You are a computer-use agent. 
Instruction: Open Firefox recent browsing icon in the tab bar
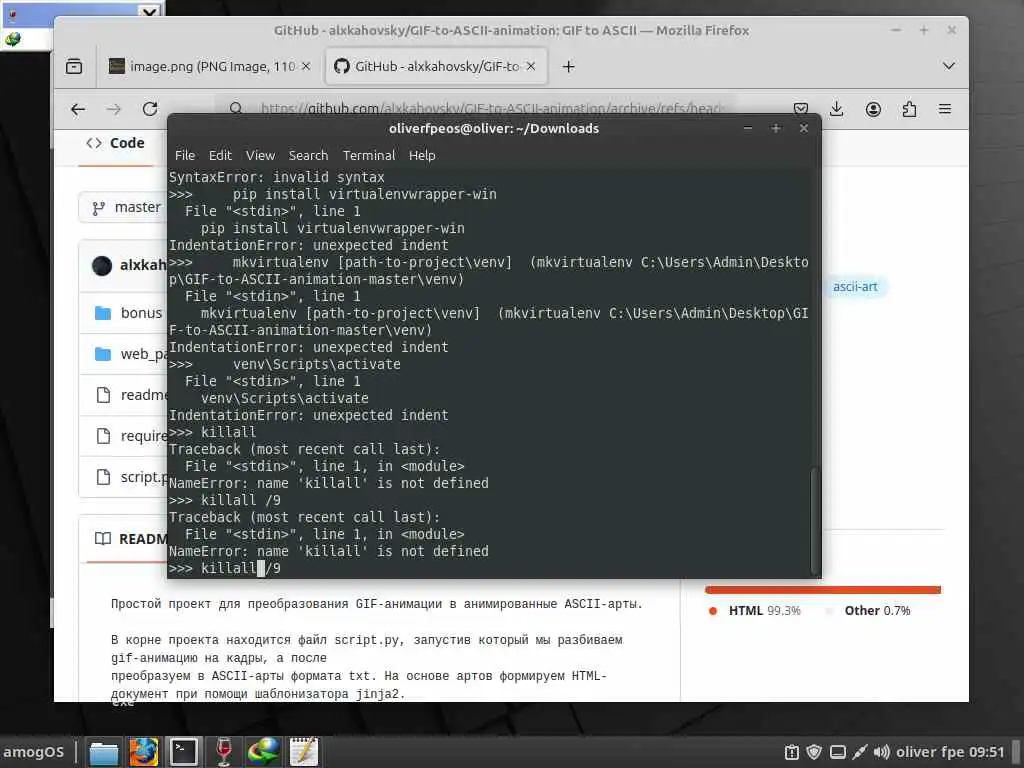[x=74, y=66]
